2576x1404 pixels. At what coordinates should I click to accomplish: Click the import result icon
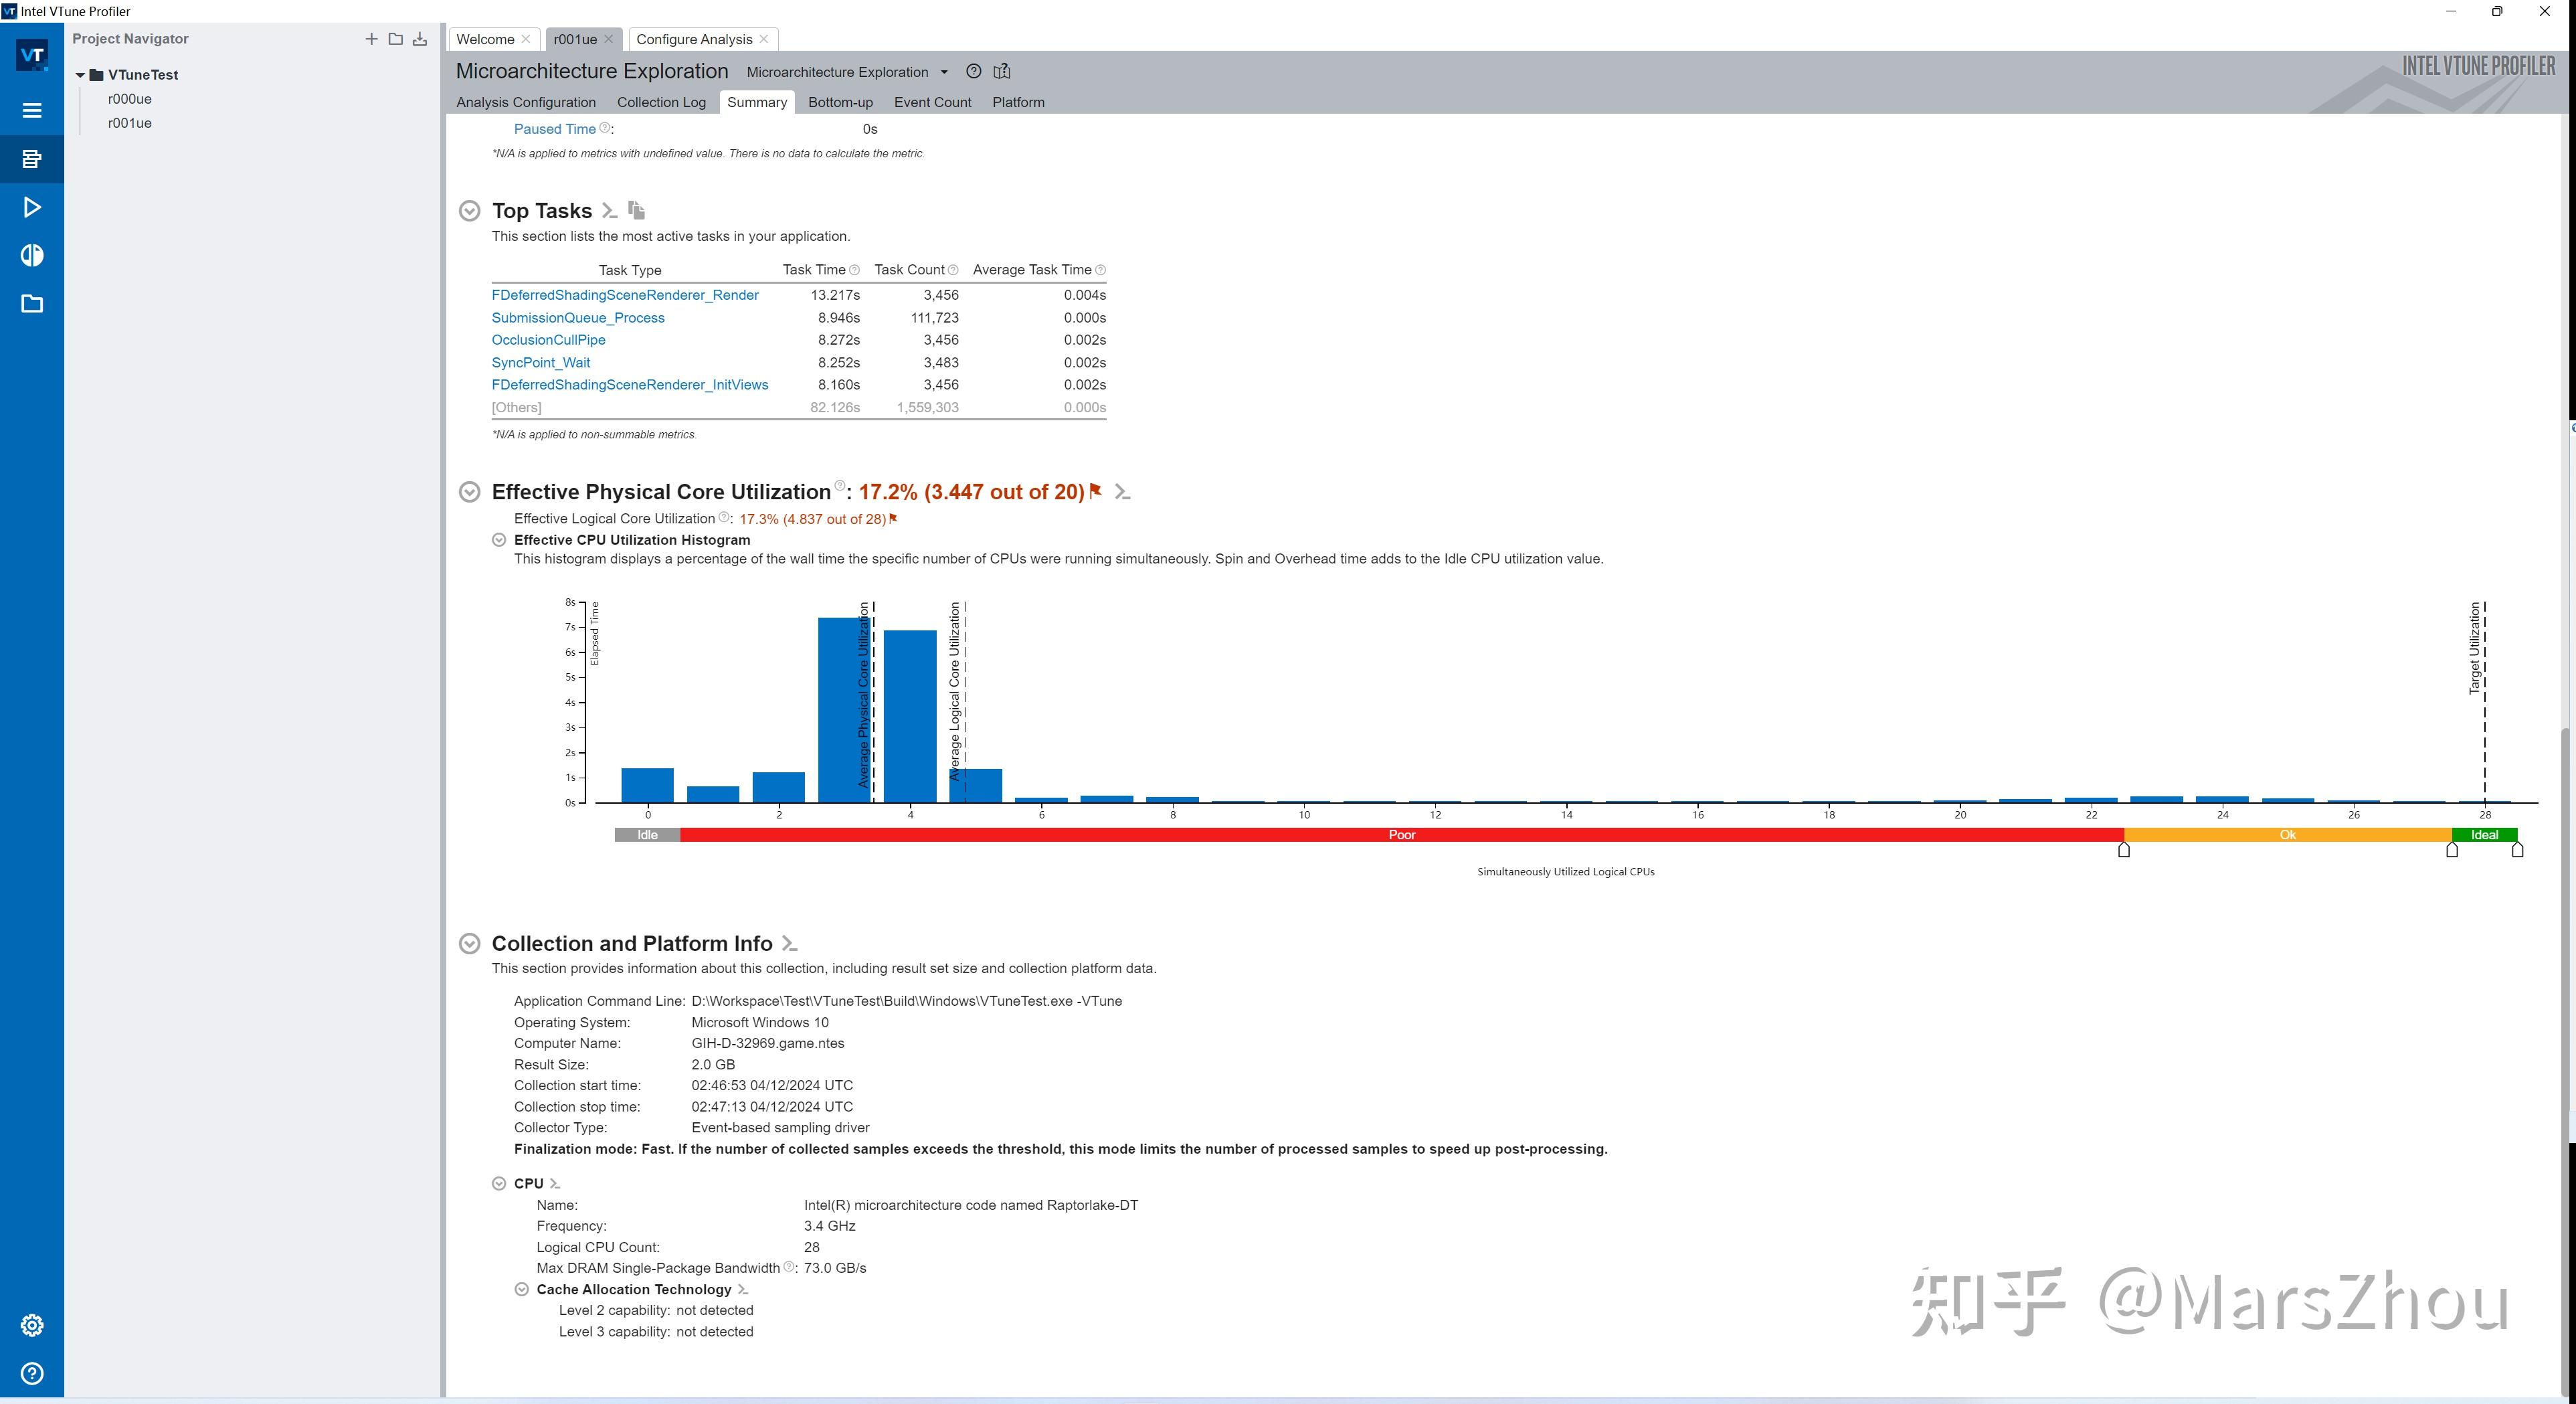pos(420,39)
